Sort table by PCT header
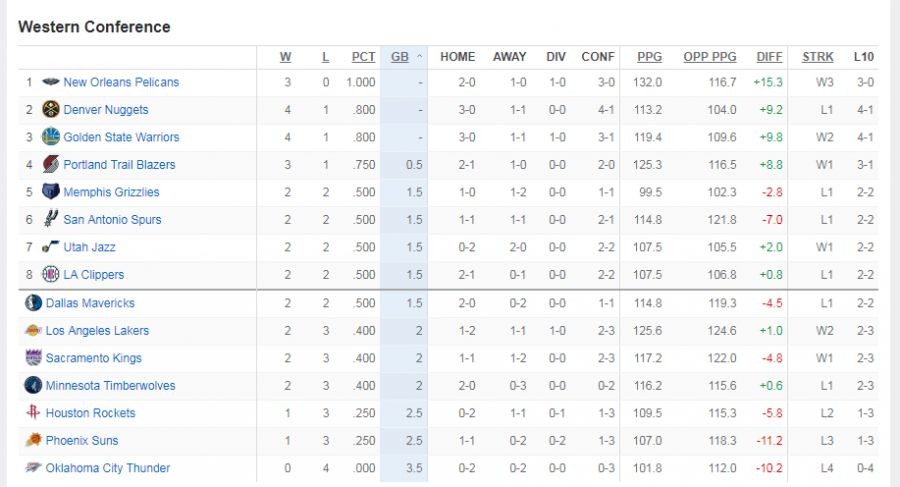The image size is (900, 487). coord(363,57)
